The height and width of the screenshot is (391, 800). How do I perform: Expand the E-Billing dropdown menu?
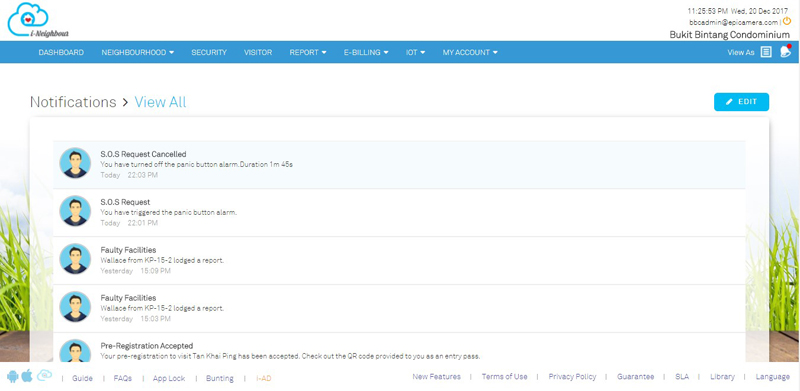(x=366, y=53)
